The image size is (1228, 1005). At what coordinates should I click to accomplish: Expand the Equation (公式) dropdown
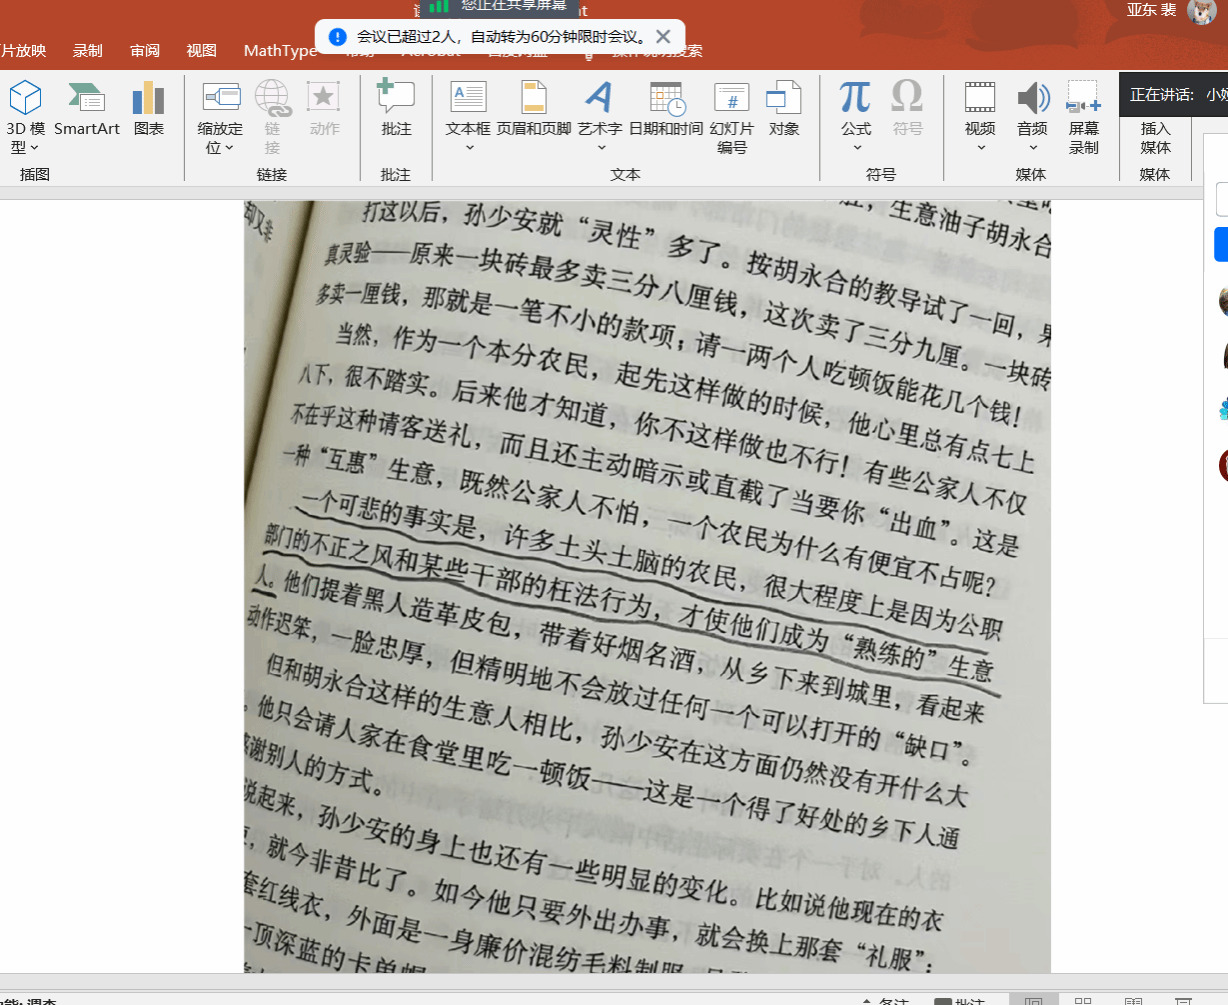pos(856,148)
